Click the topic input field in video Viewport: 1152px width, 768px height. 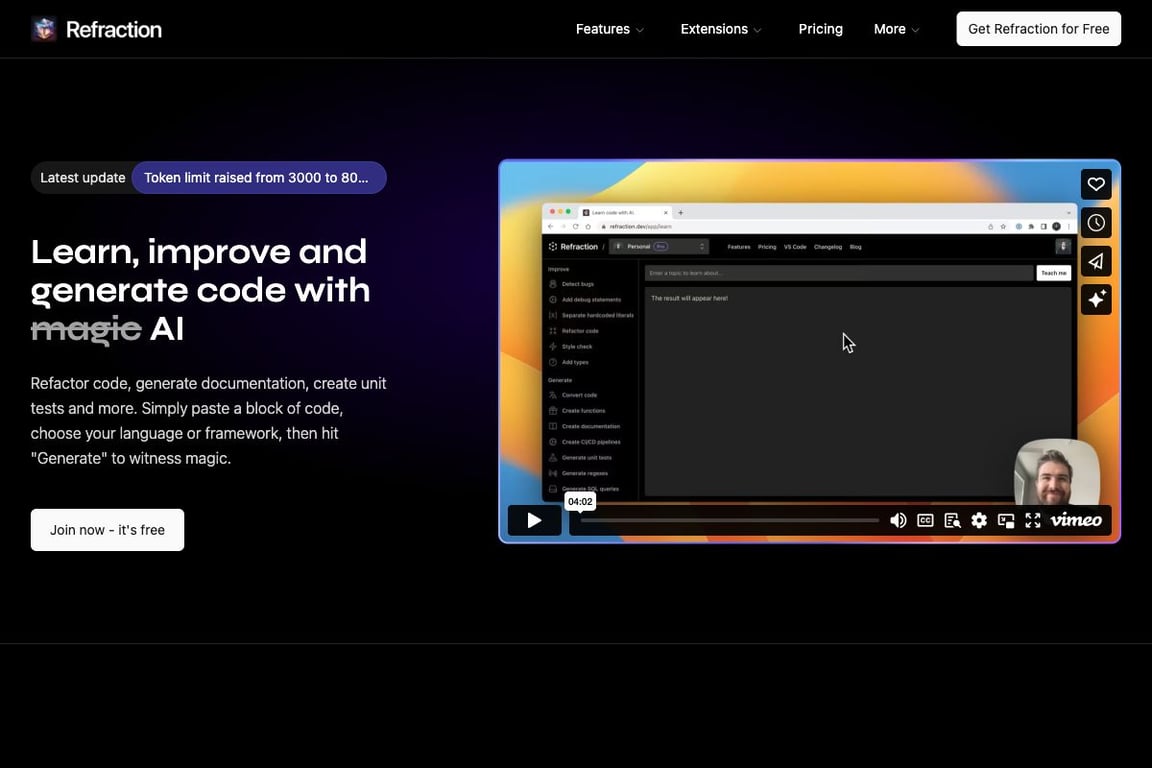click(x=838, y=273)
